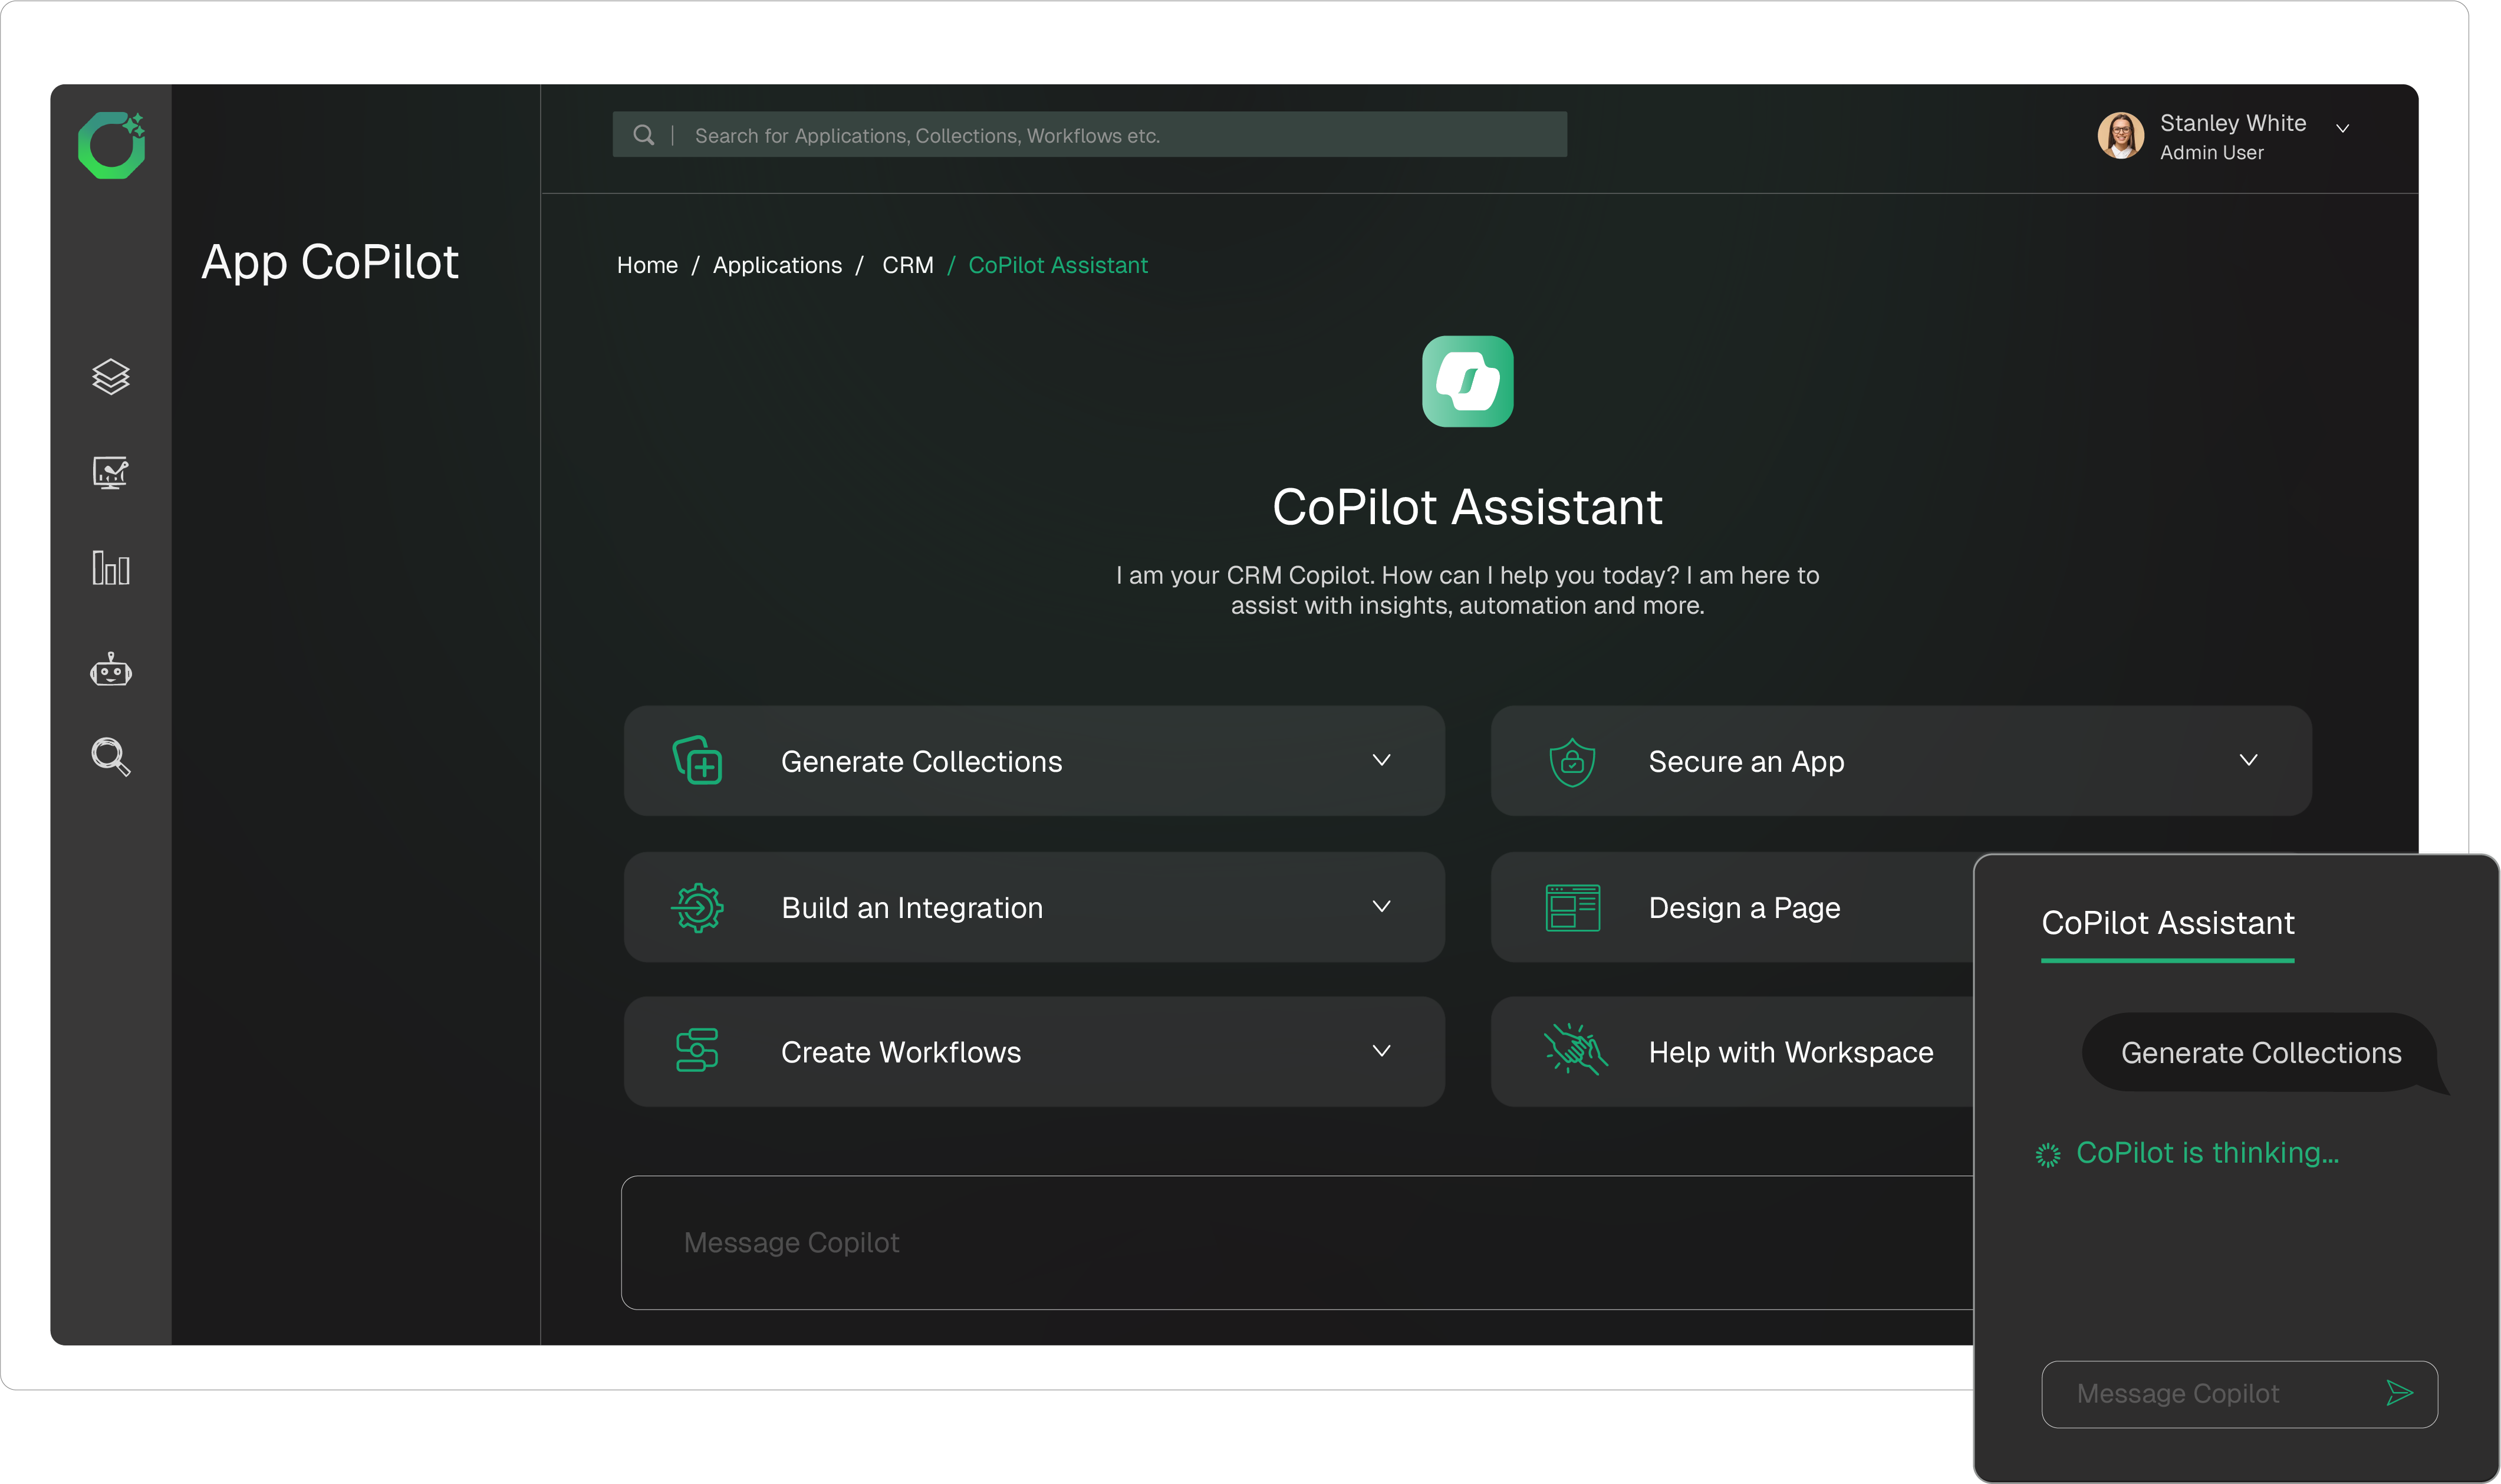Open the robot assistant sidebar icon
The image size is (2501, 1484).
click(111, 669)
